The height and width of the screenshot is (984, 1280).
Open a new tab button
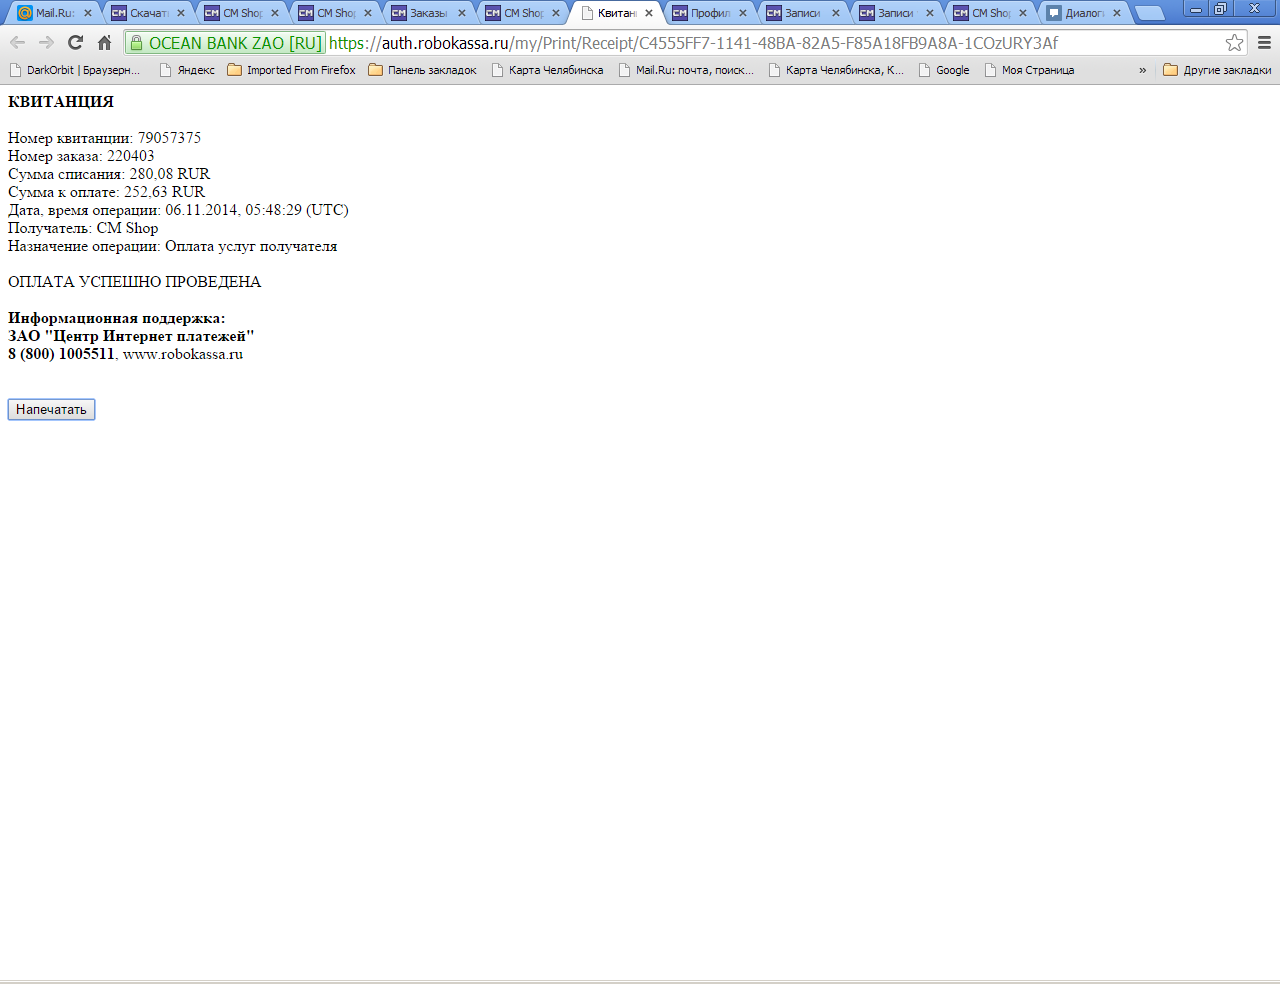(1150, 13)
